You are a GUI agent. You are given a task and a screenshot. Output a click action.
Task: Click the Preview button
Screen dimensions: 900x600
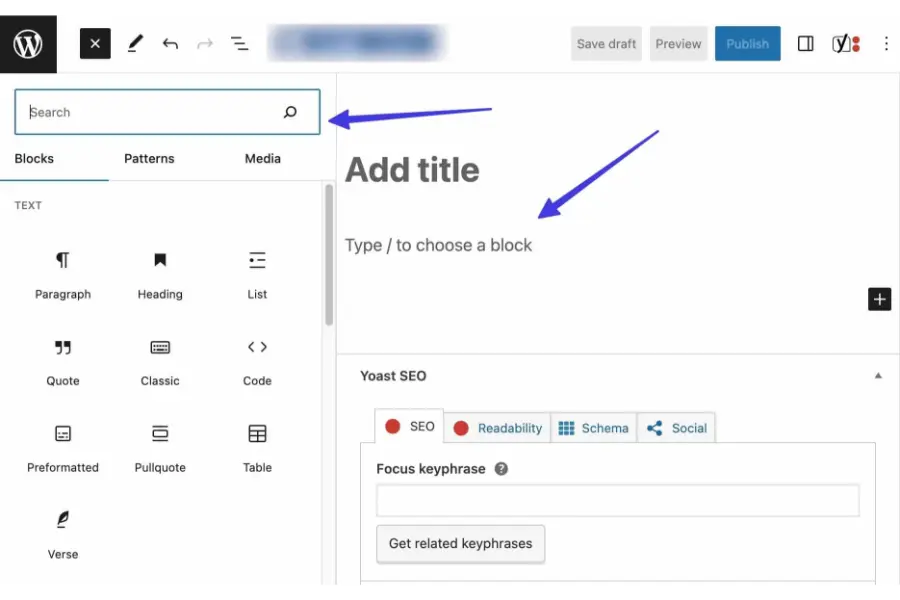tap(678, 44)
